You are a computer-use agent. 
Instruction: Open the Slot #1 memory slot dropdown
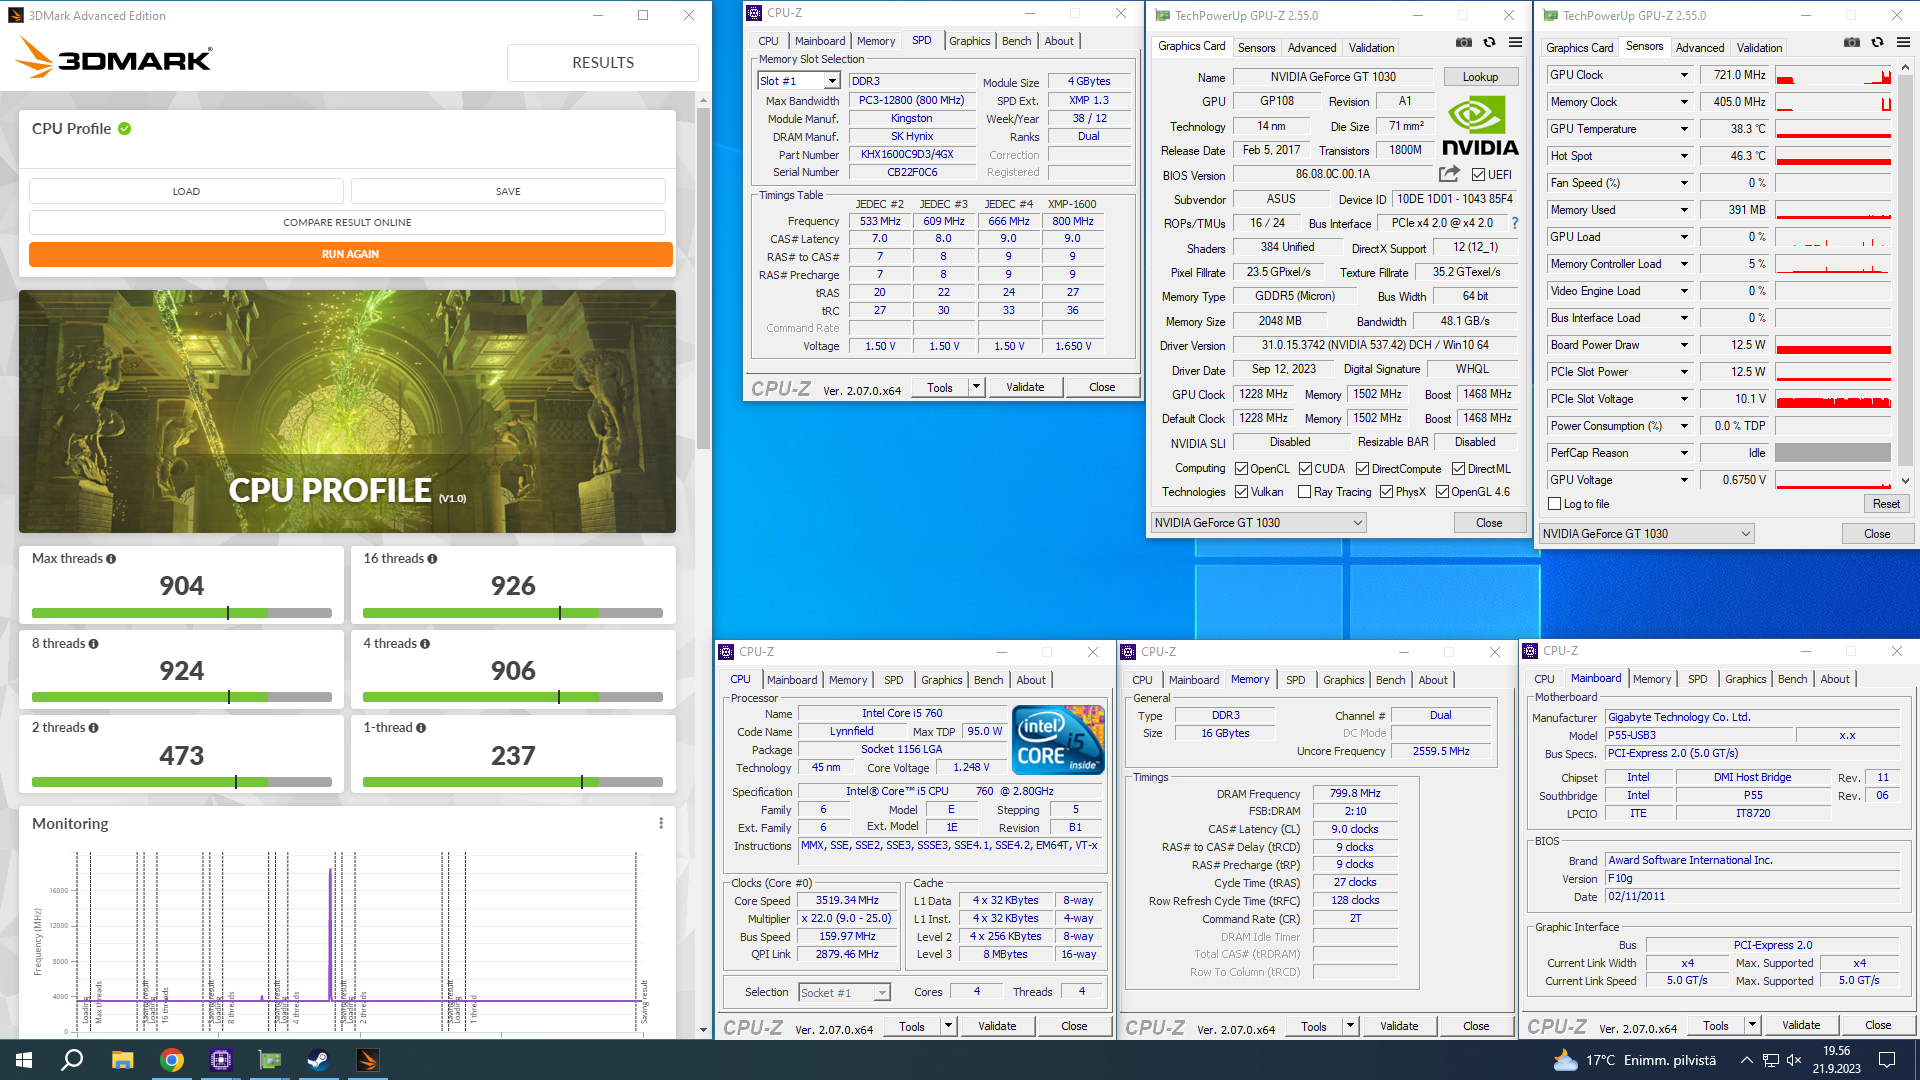[832, 81]
